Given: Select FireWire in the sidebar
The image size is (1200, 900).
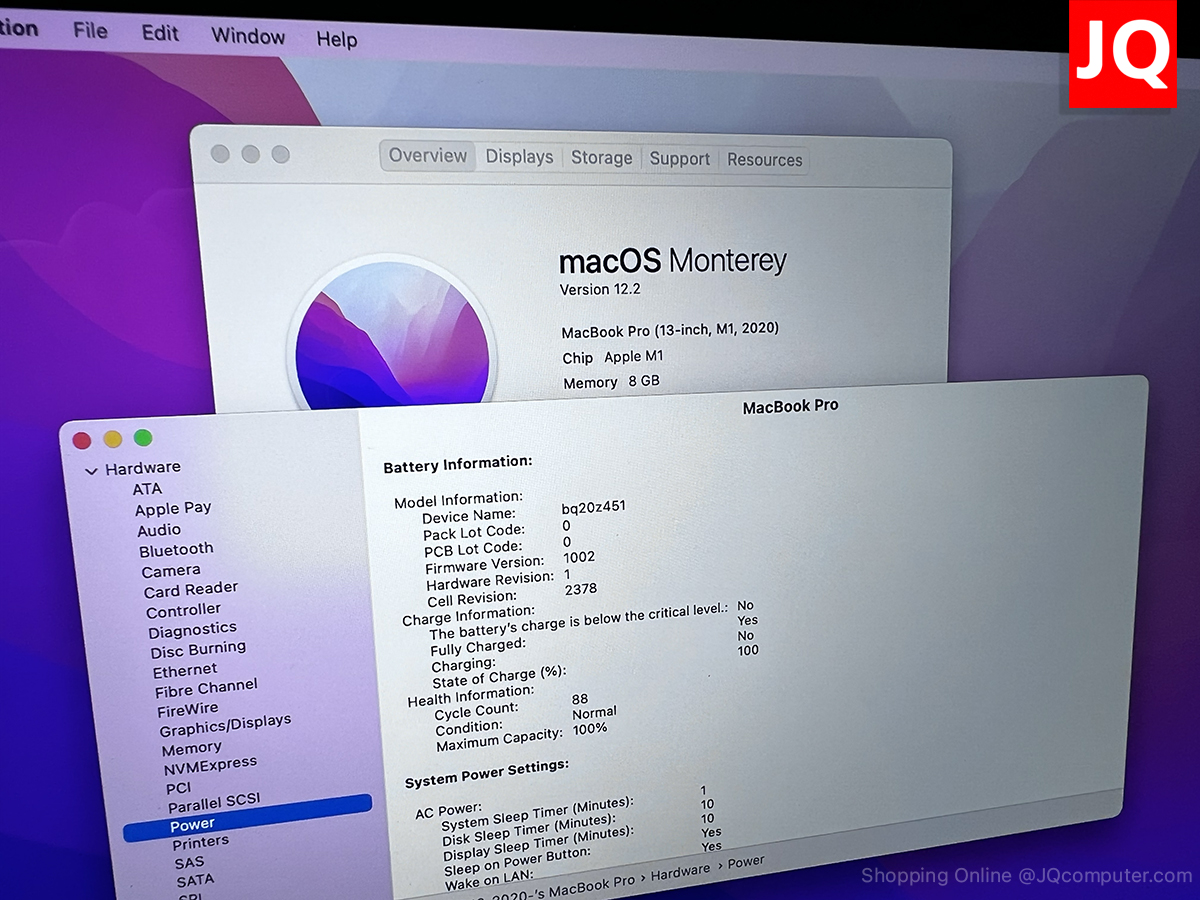Looking at the screenshot, I should point(187,710).
